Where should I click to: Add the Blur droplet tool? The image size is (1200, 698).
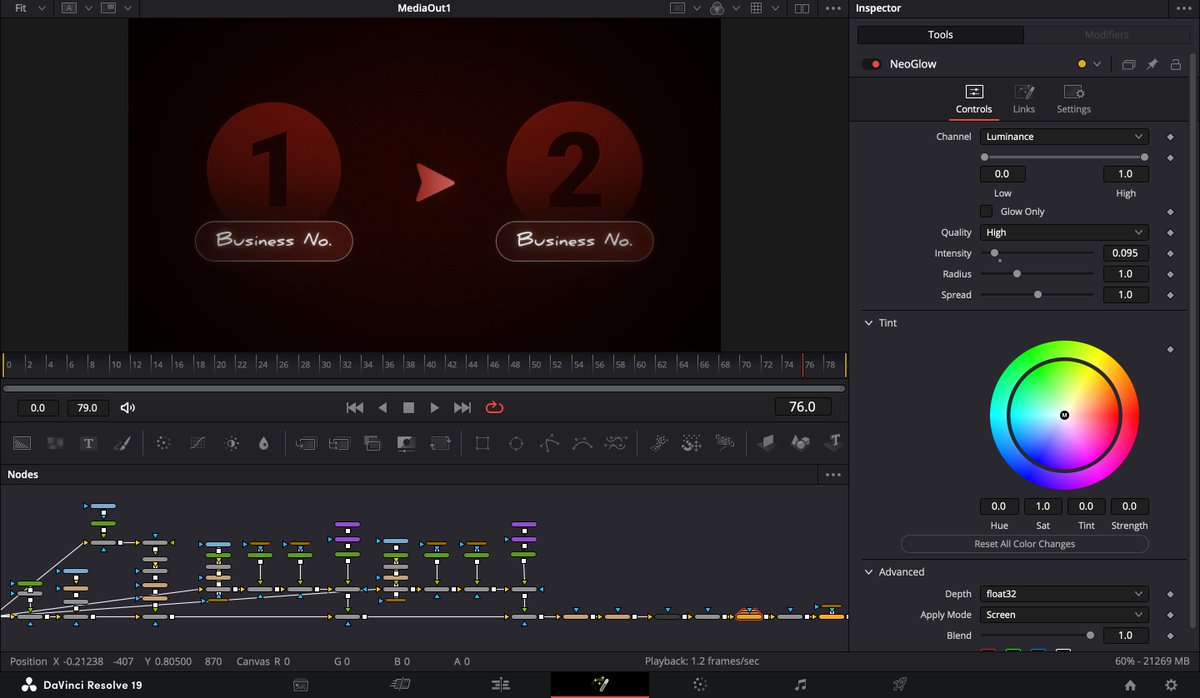click(x=264, y=442)
